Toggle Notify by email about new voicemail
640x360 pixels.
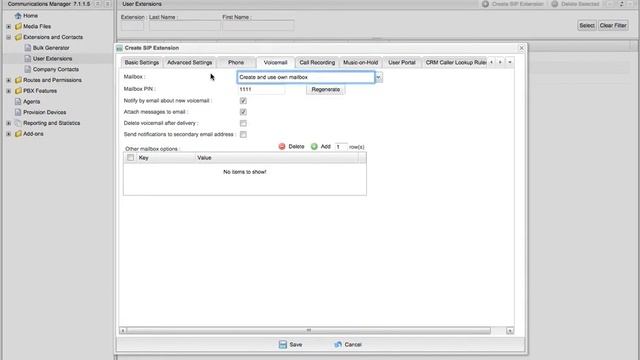(x=243, y=101)
